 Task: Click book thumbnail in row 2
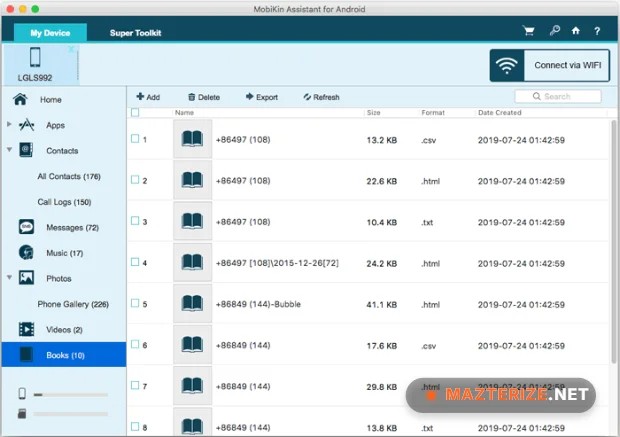coord(193,180)
